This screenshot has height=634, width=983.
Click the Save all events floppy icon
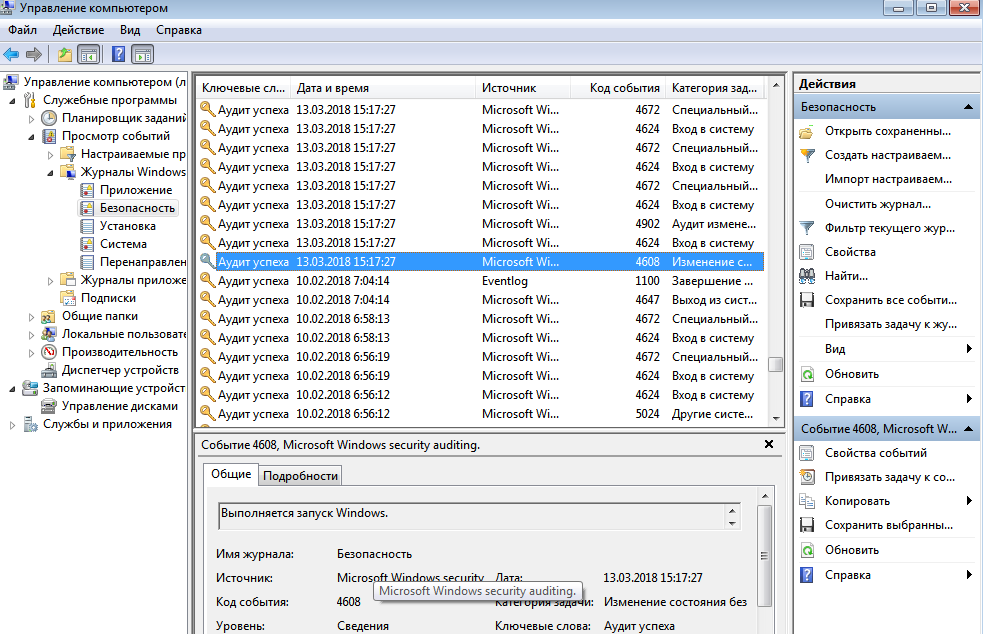coord(807,300)
